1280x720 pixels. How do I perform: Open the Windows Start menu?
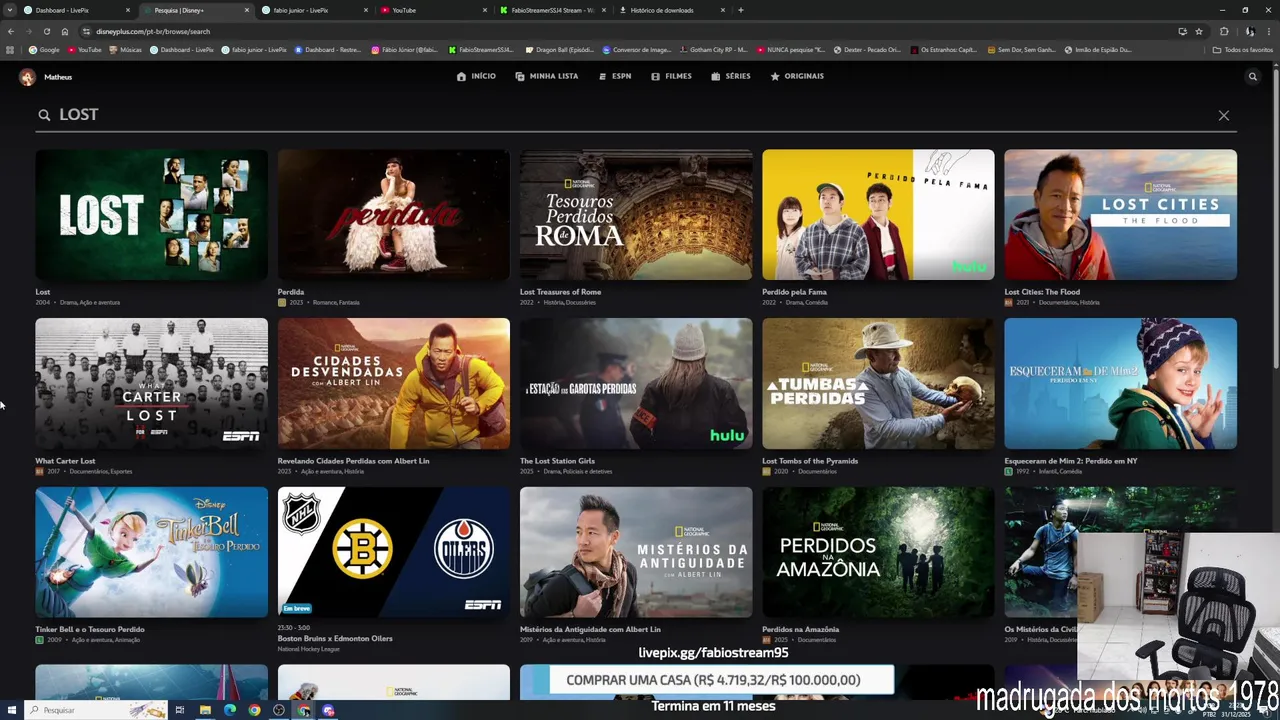click(x=11, y=710)
